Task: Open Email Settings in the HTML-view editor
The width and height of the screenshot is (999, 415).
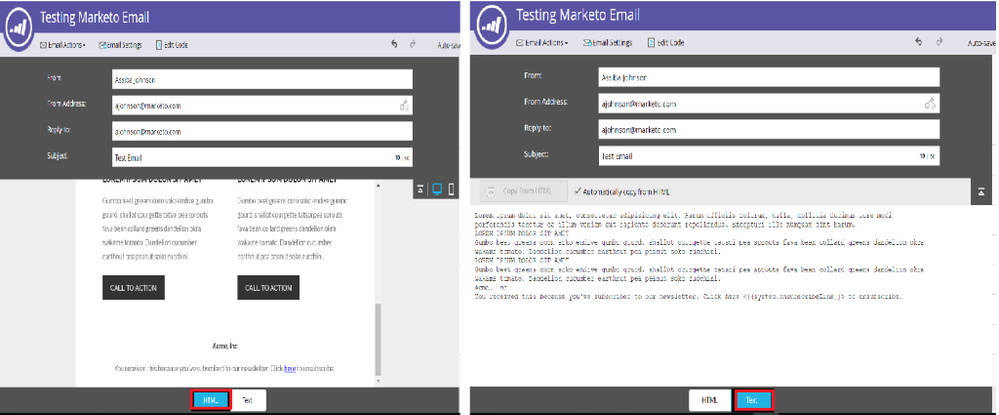Action: tap(119, 44)
